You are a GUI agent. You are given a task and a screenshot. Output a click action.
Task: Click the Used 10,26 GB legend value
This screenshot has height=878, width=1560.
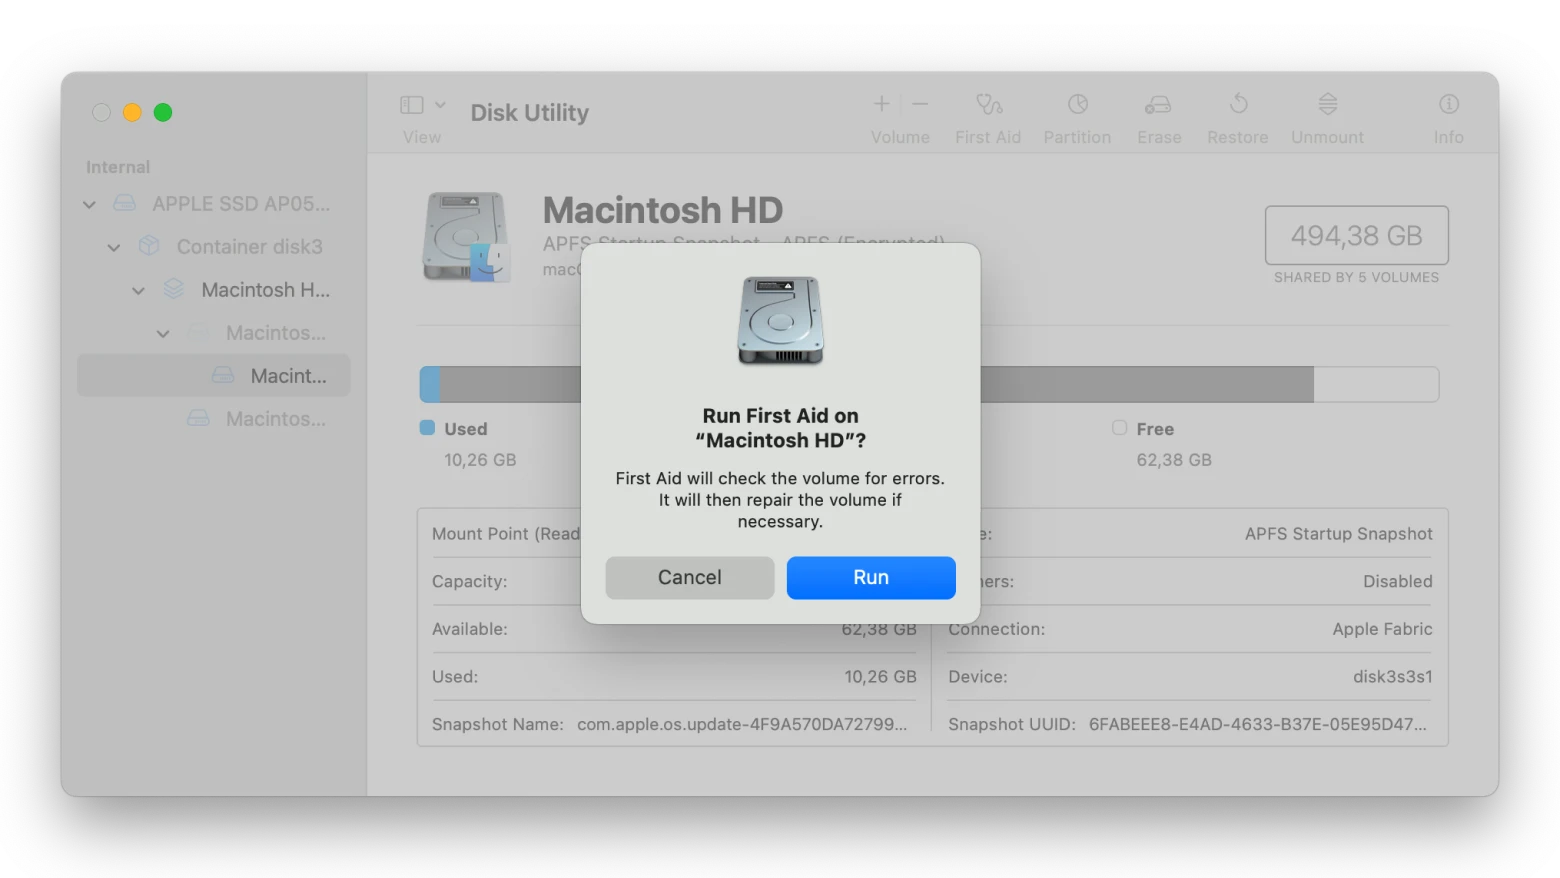coord(480,460)
